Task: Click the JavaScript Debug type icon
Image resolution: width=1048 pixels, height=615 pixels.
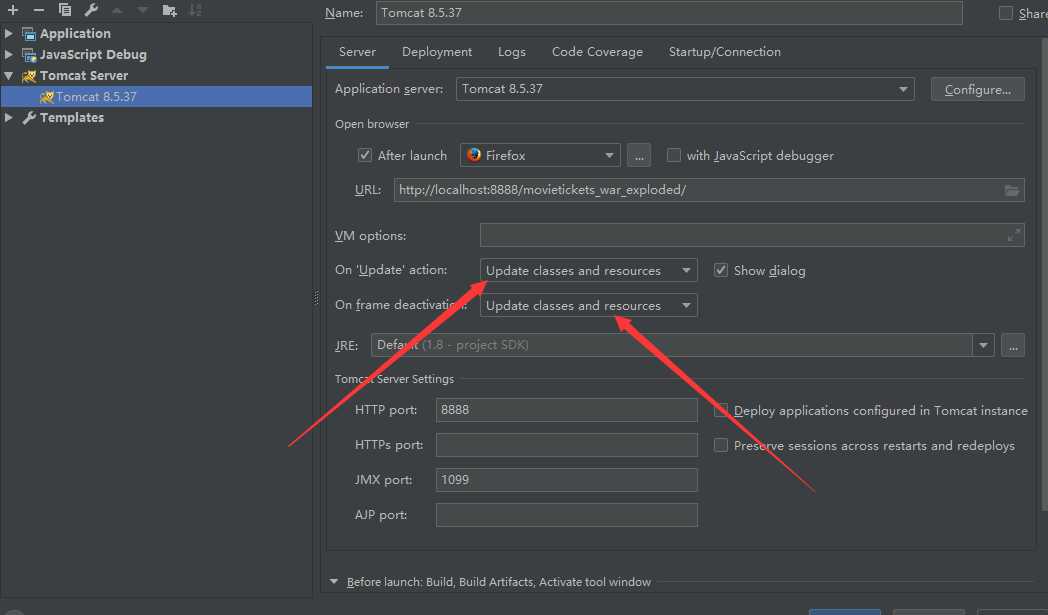Action: point(29,55)
